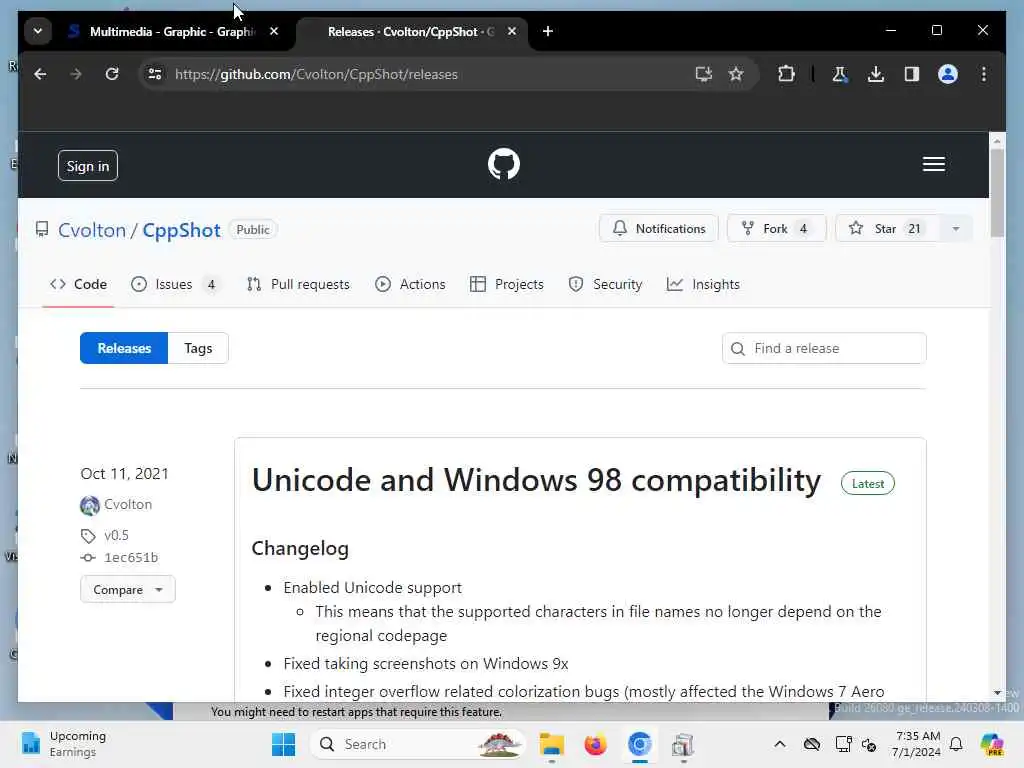Screen dimensions: 1024x768
Task: Click the install app icon in address bar
Action: (703, 74)
